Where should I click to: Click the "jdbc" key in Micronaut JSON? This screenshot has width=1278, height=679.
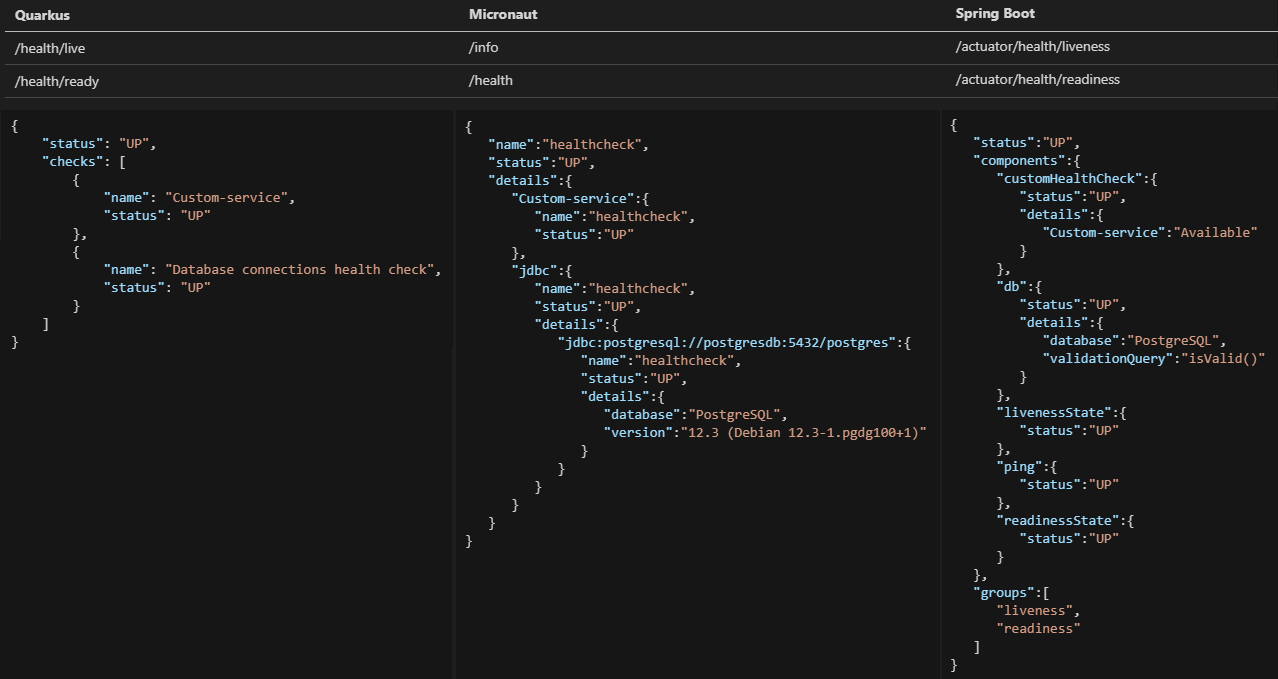tap(537, 270)
